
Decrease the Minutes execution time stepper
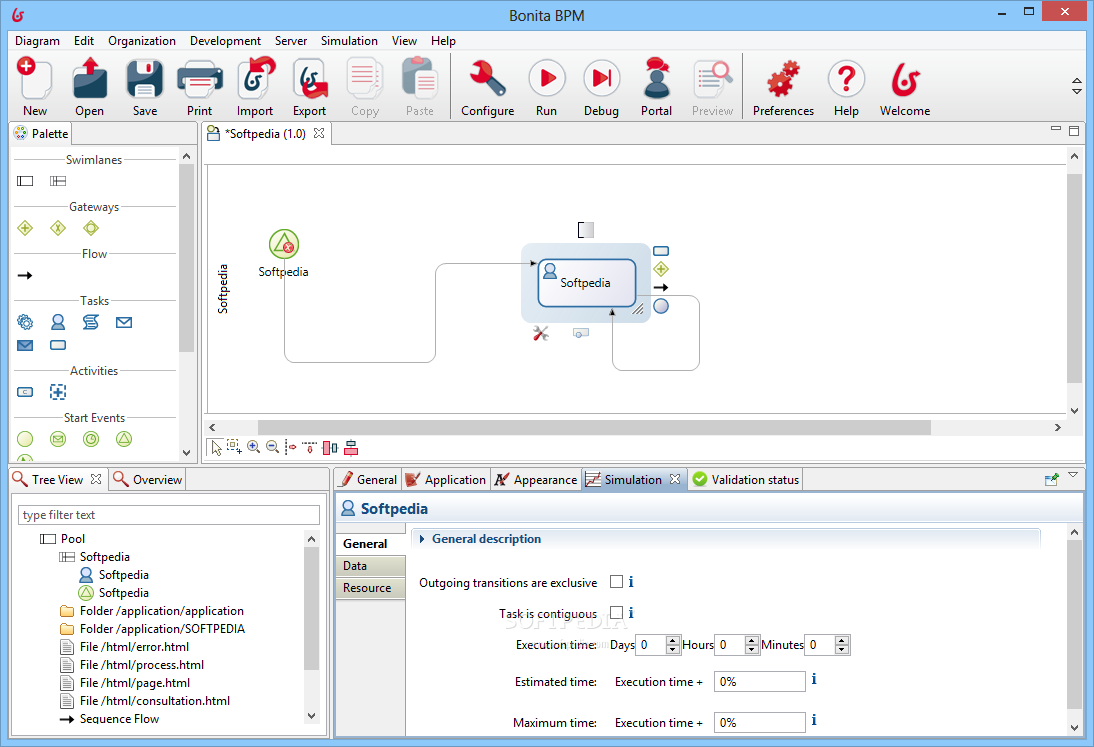842,649
